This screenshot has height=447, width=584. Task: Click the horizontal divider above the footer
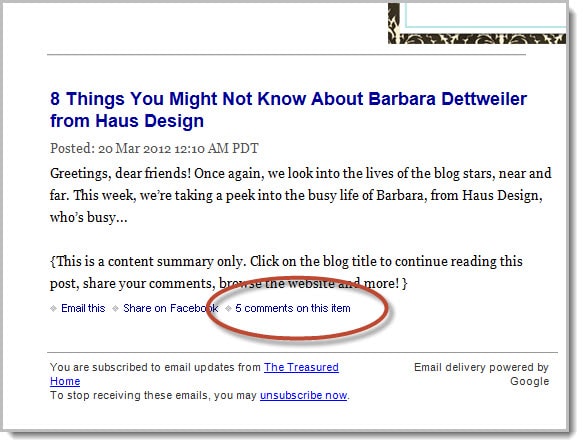(x=302, y=352)
